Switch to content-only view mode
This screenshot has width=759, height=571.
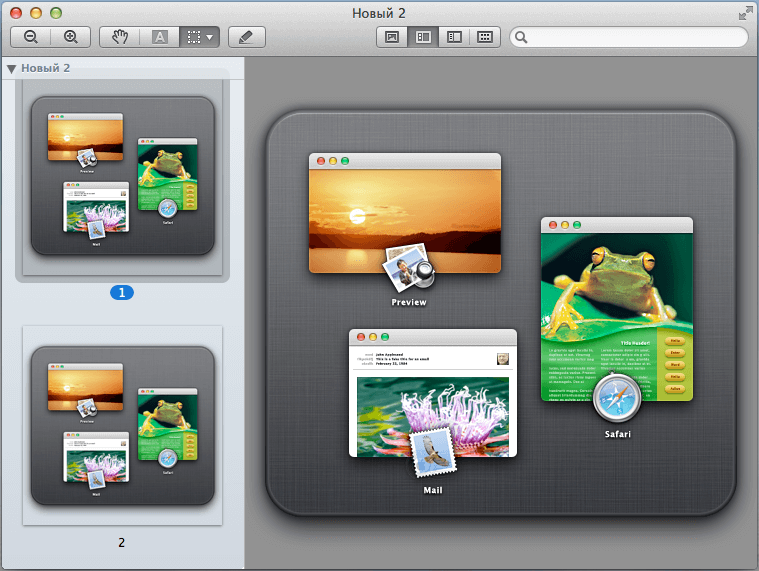pos(392,37)
